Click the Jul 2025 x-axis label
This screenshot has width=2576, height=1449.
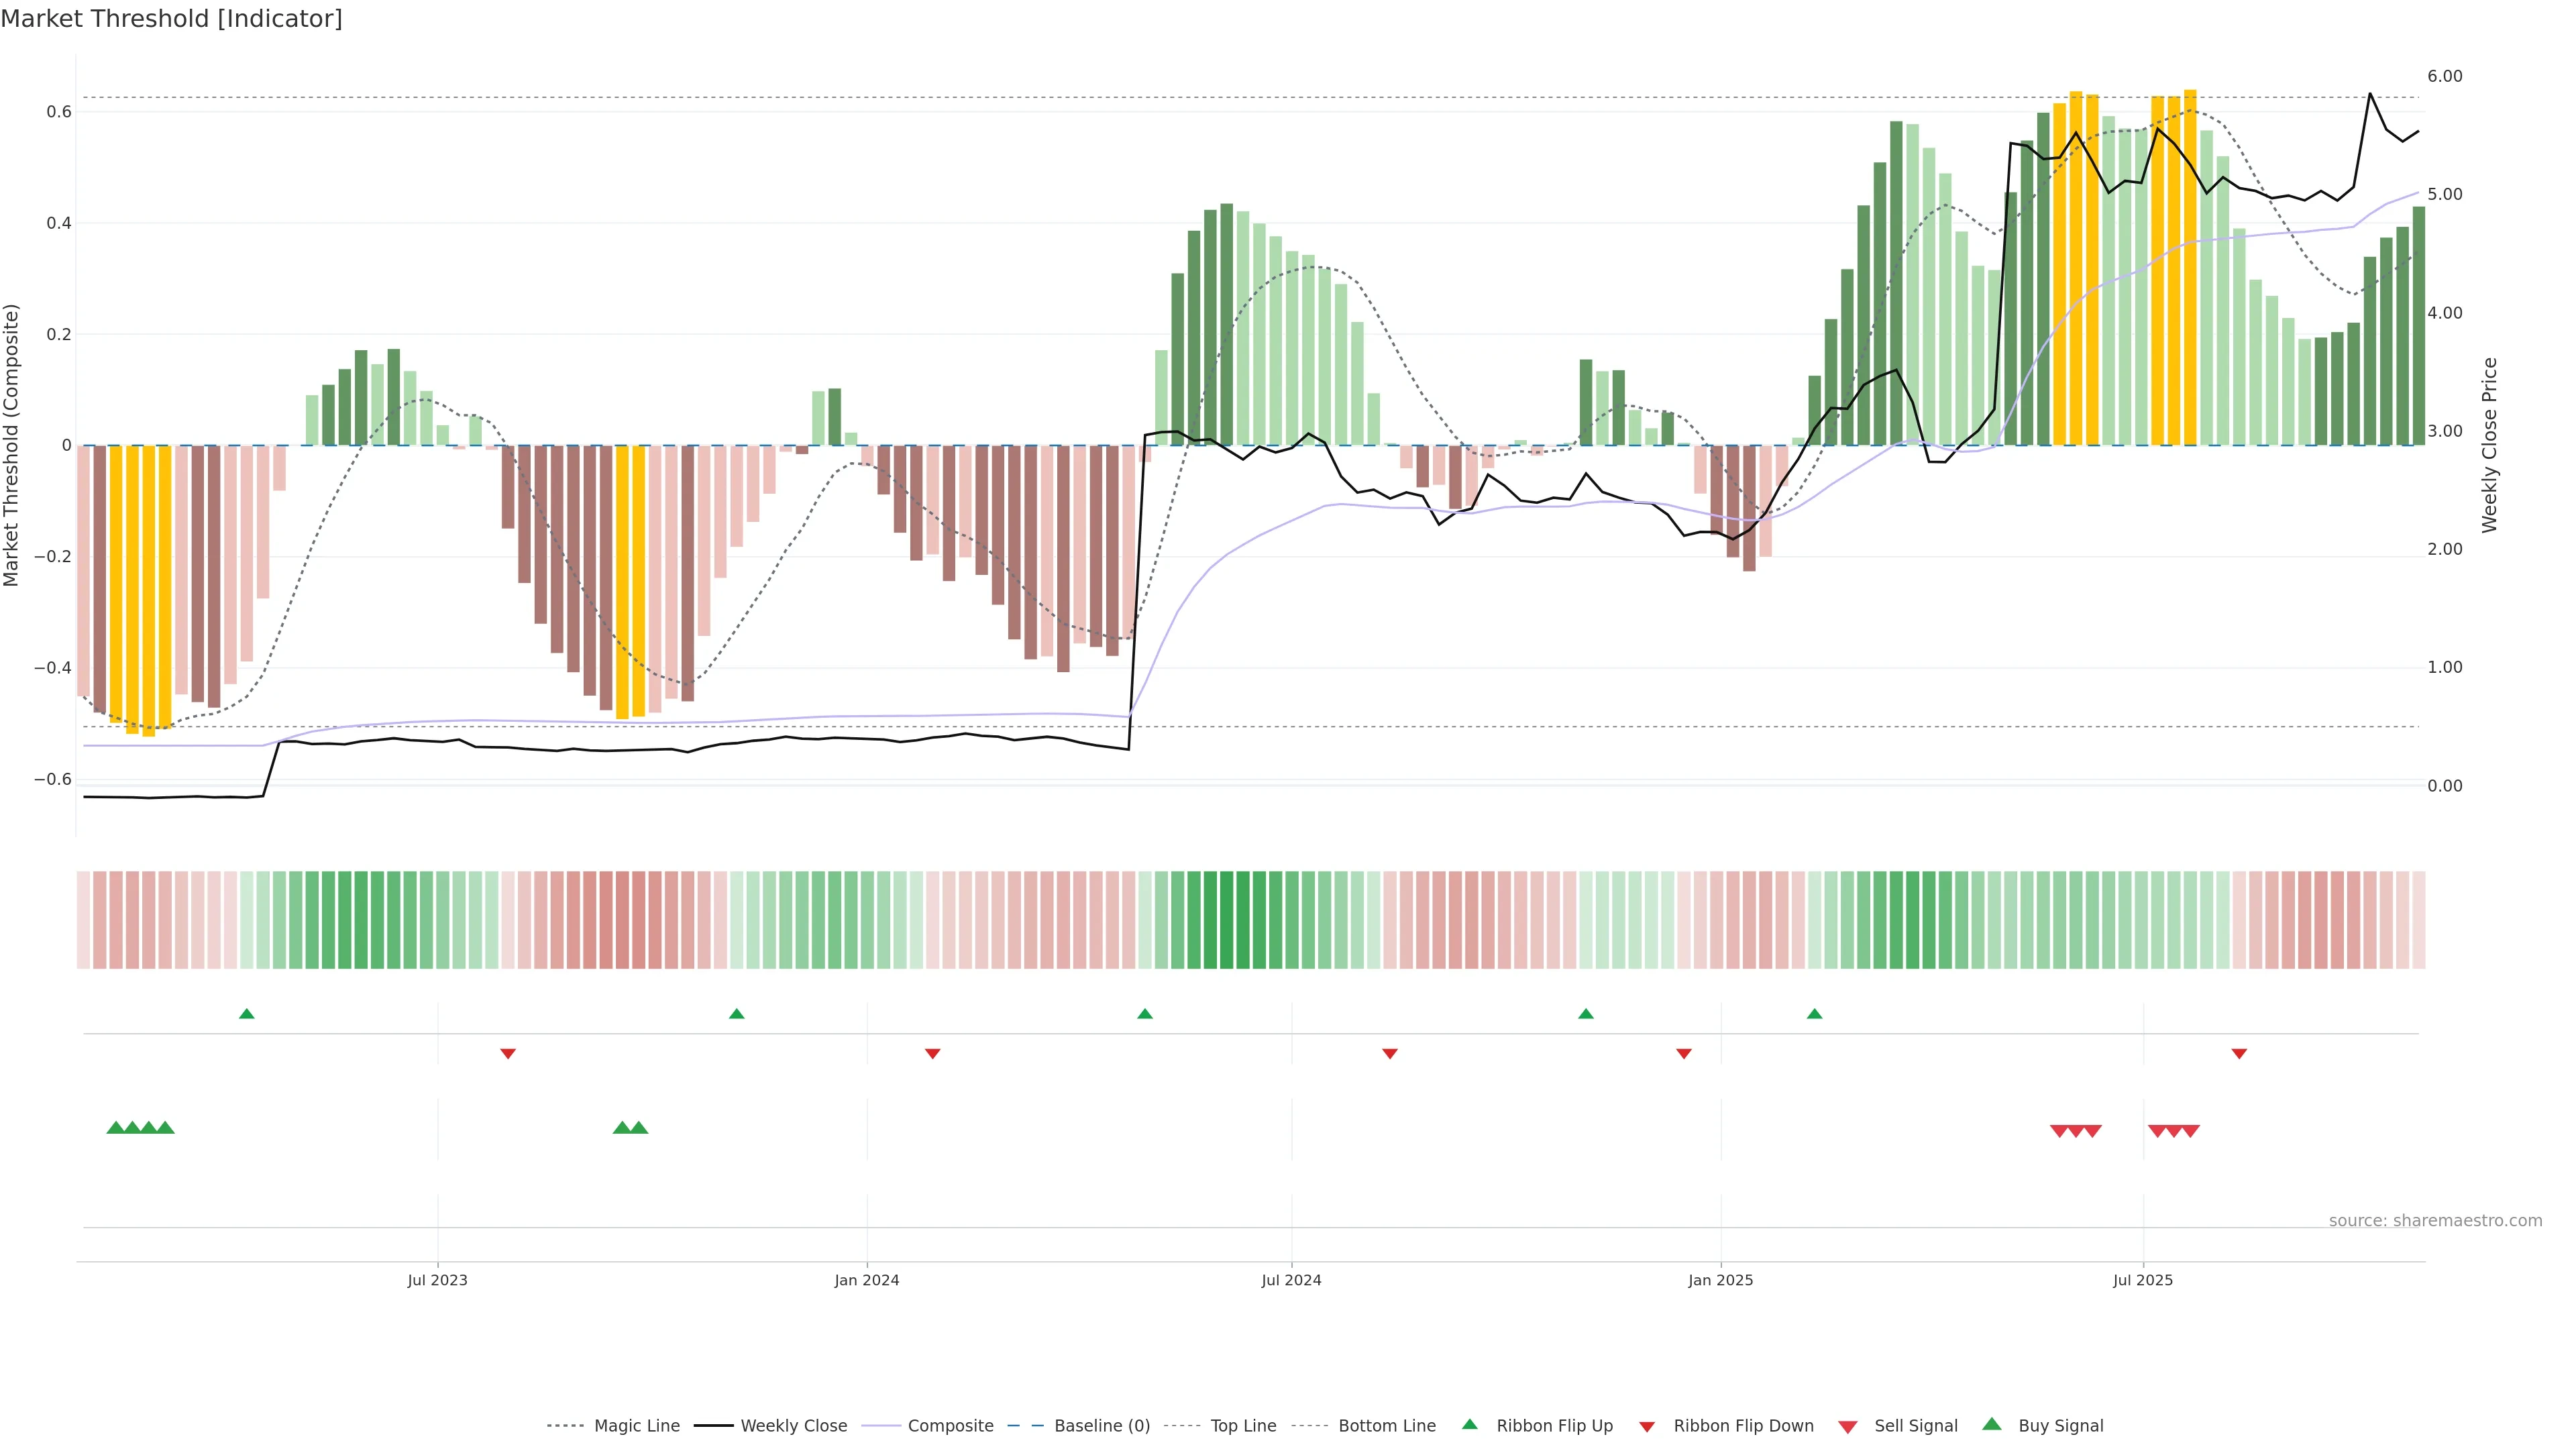click(x=2143, y=1280)
